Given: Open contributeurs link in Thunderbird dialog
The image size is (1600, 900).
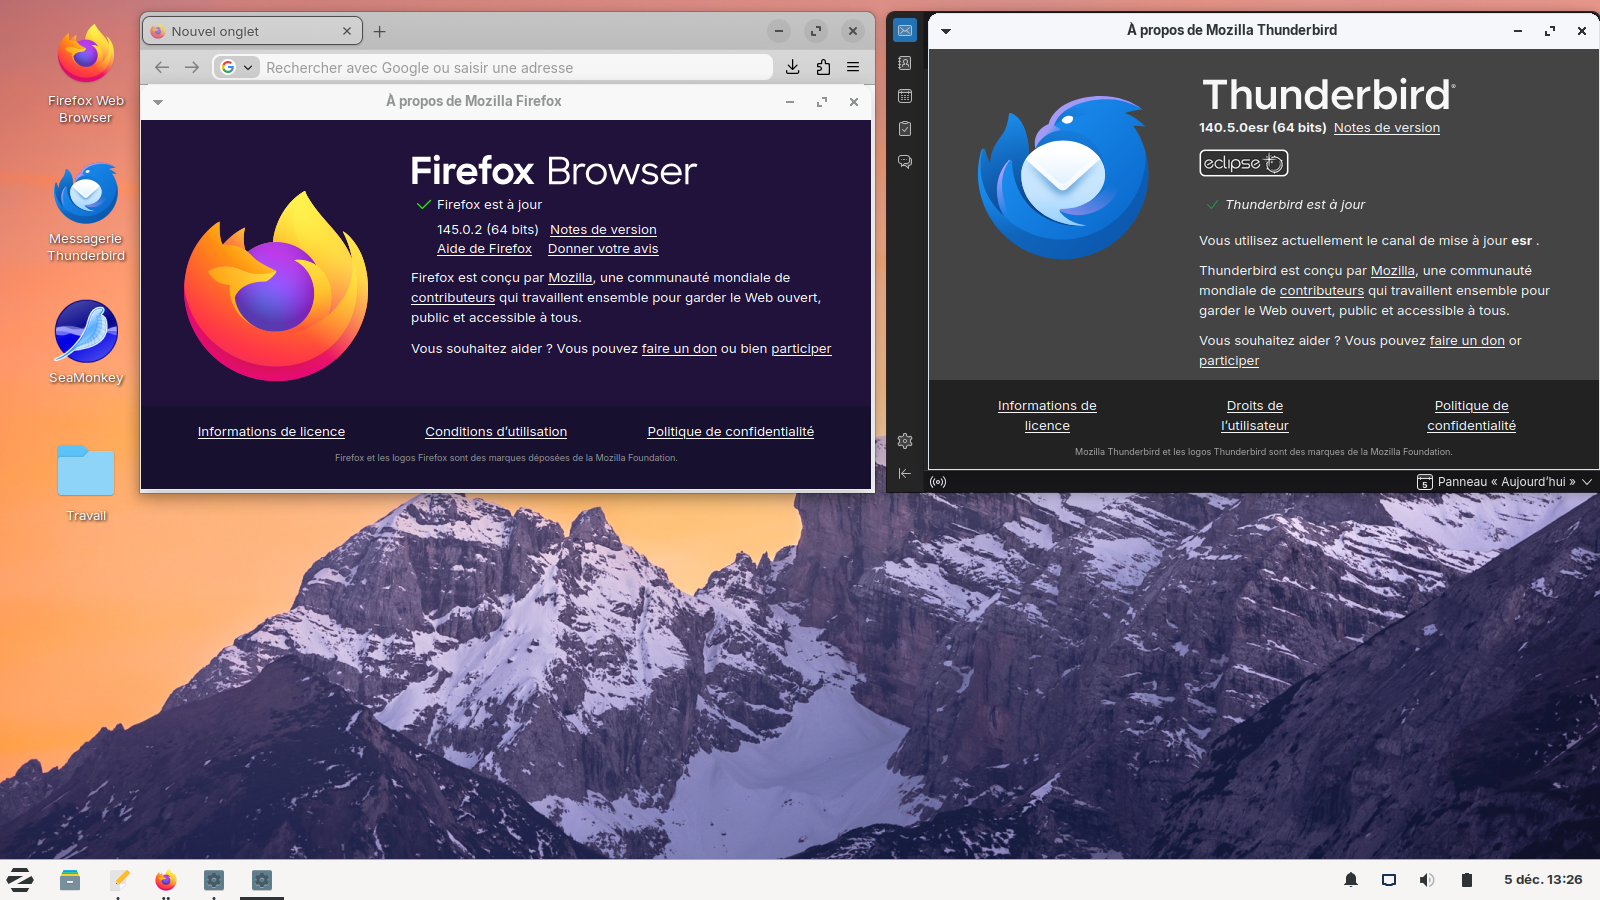Looking at the screenshot, I should click(1322, 291).
